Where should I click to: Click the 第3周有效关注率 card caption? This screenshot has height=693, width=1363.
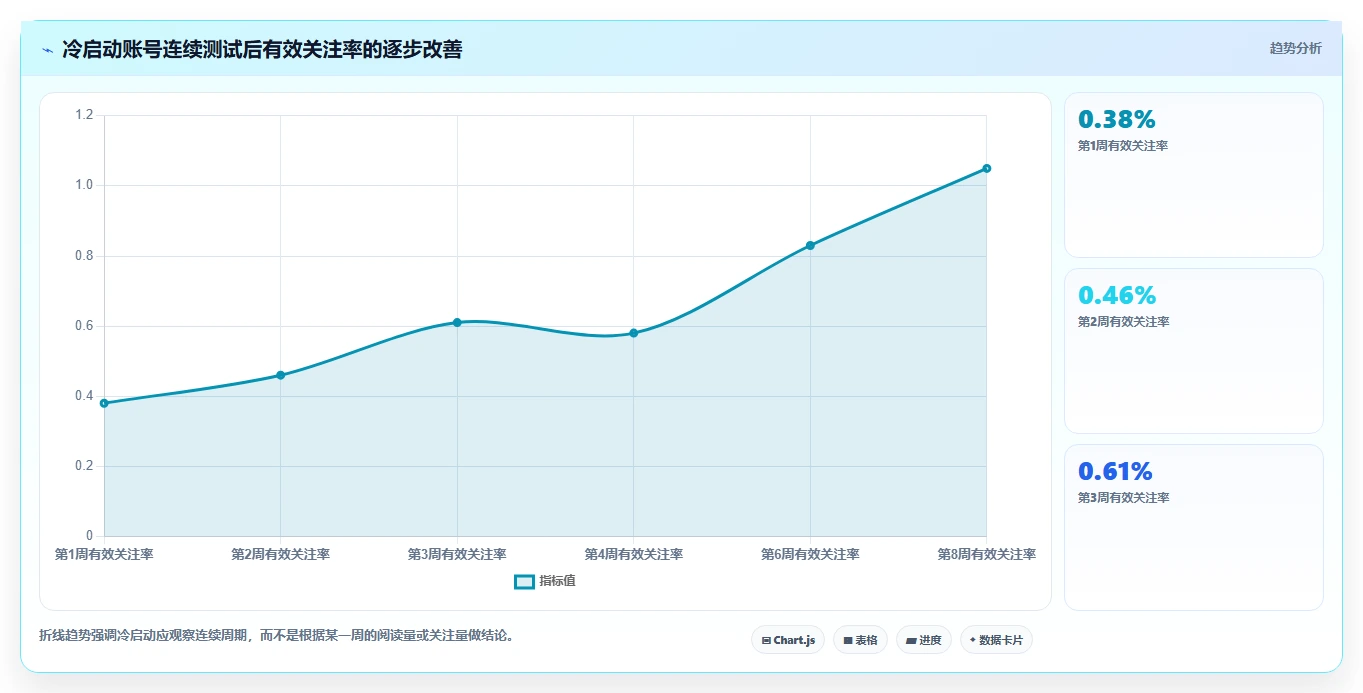pyautogui.click(x=1123, y=498)
